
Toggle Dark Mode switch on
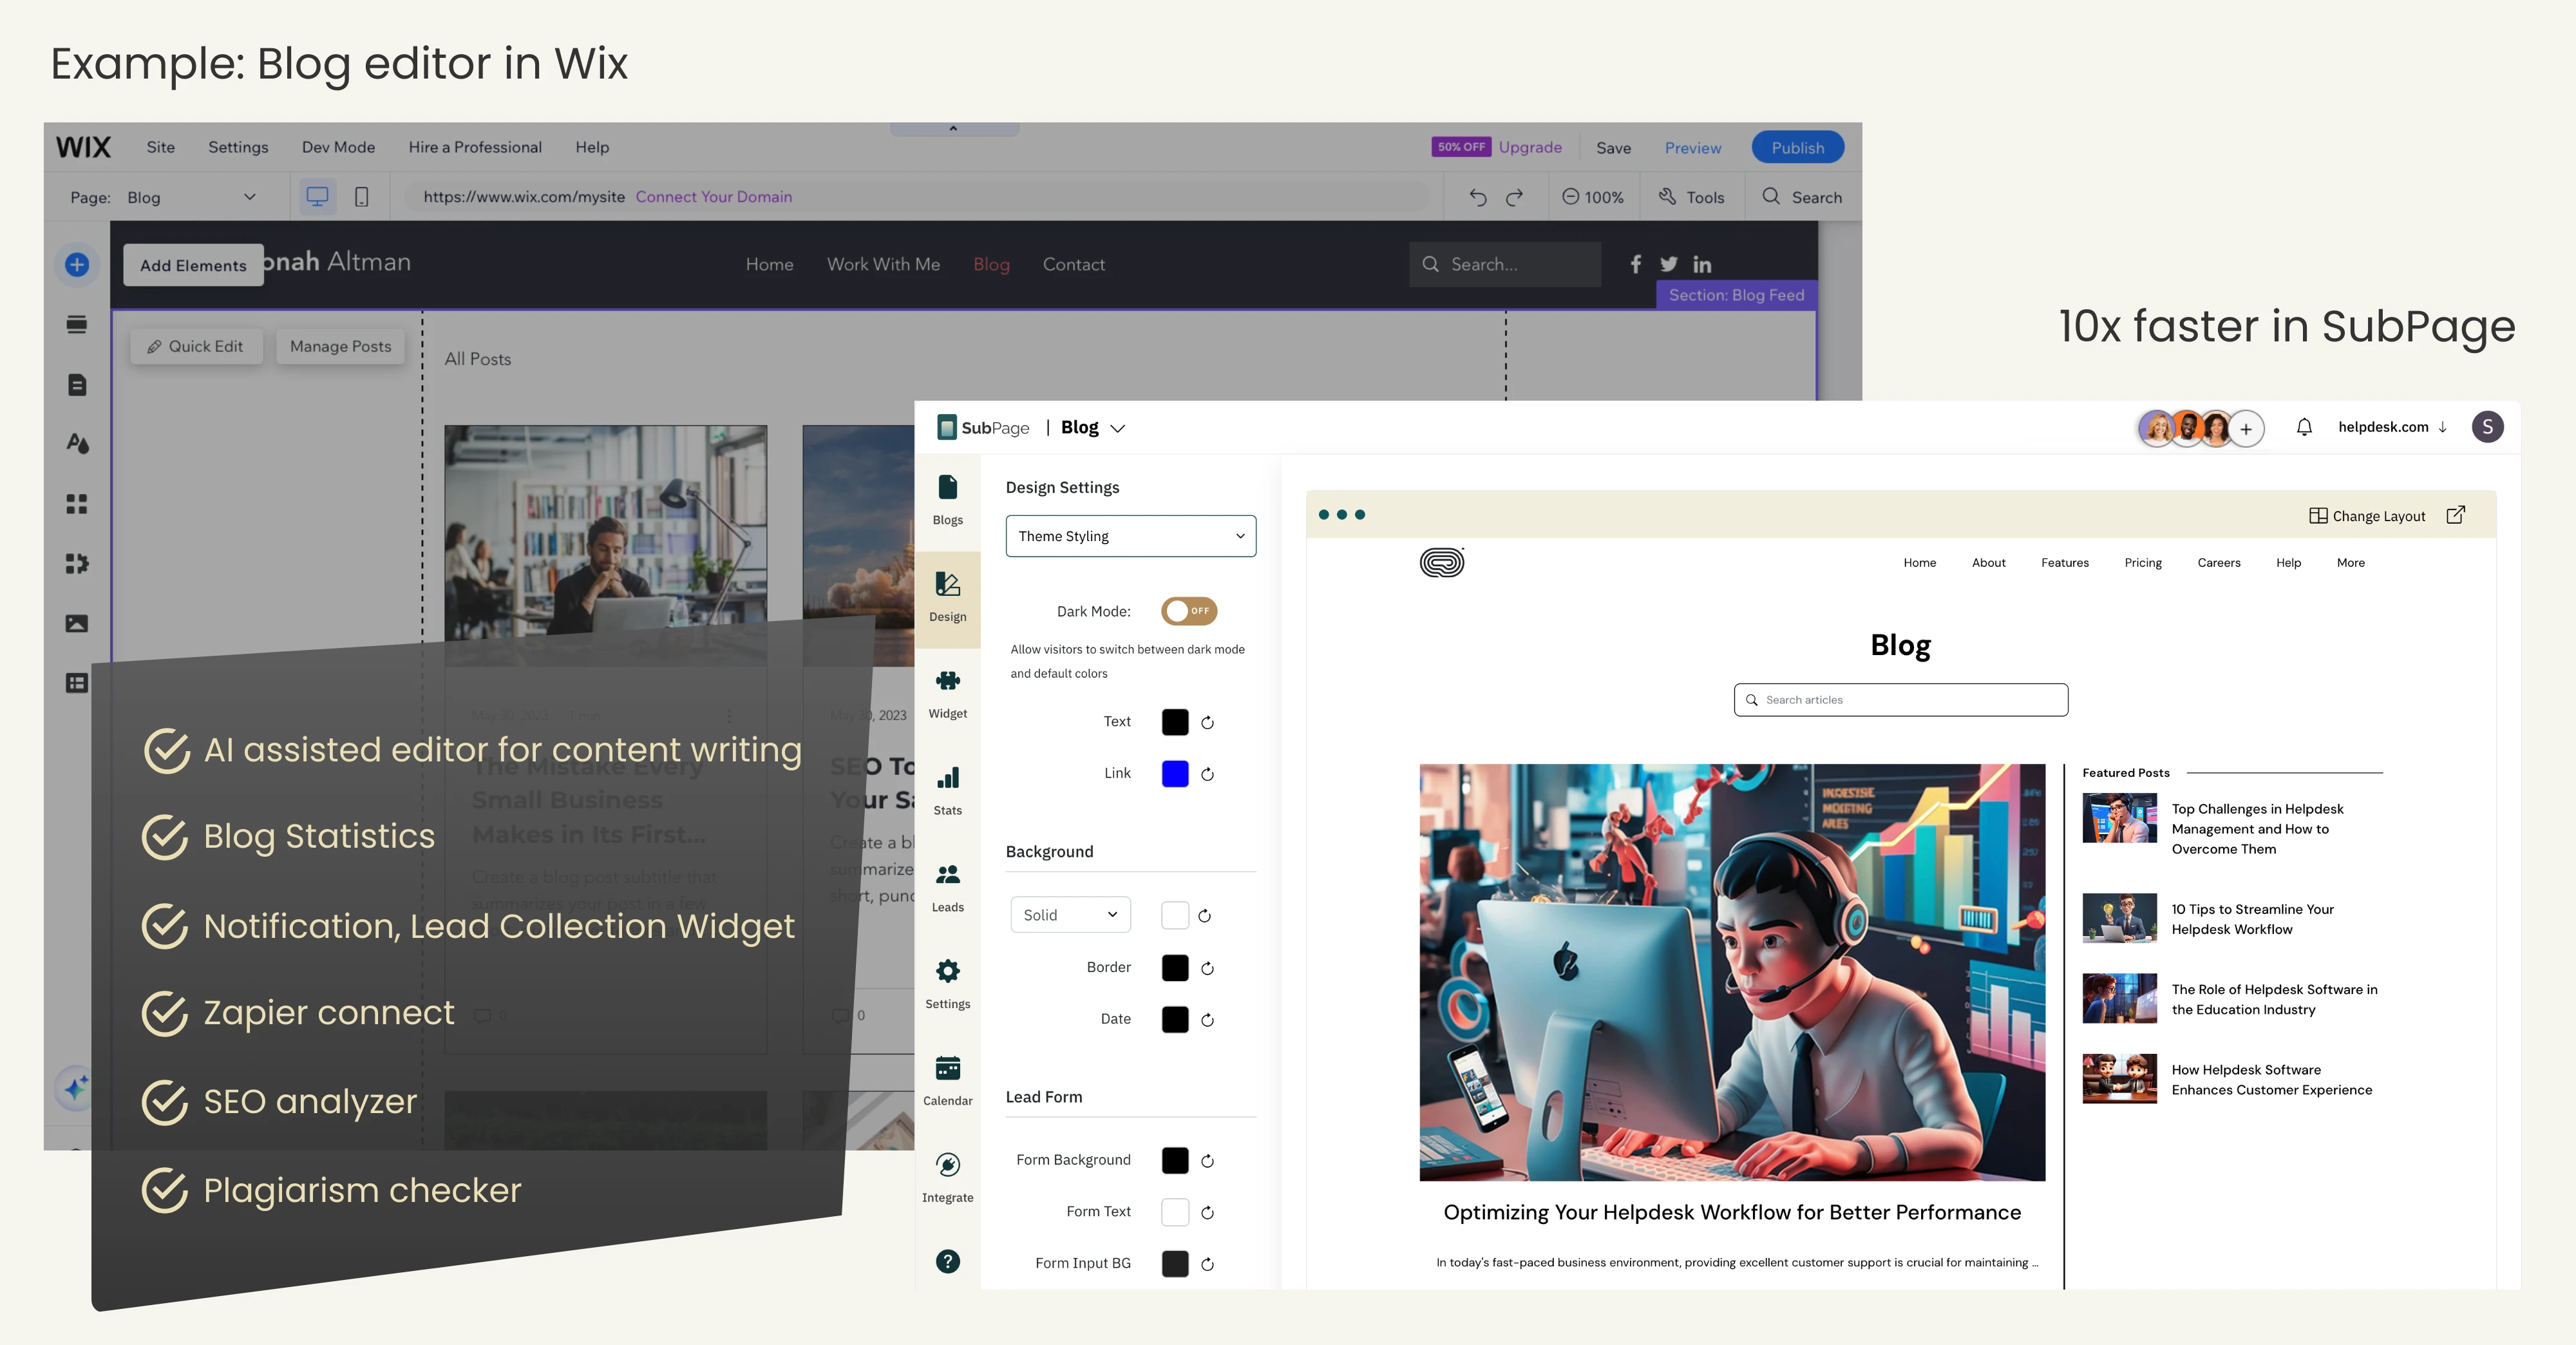point(1188,611)
